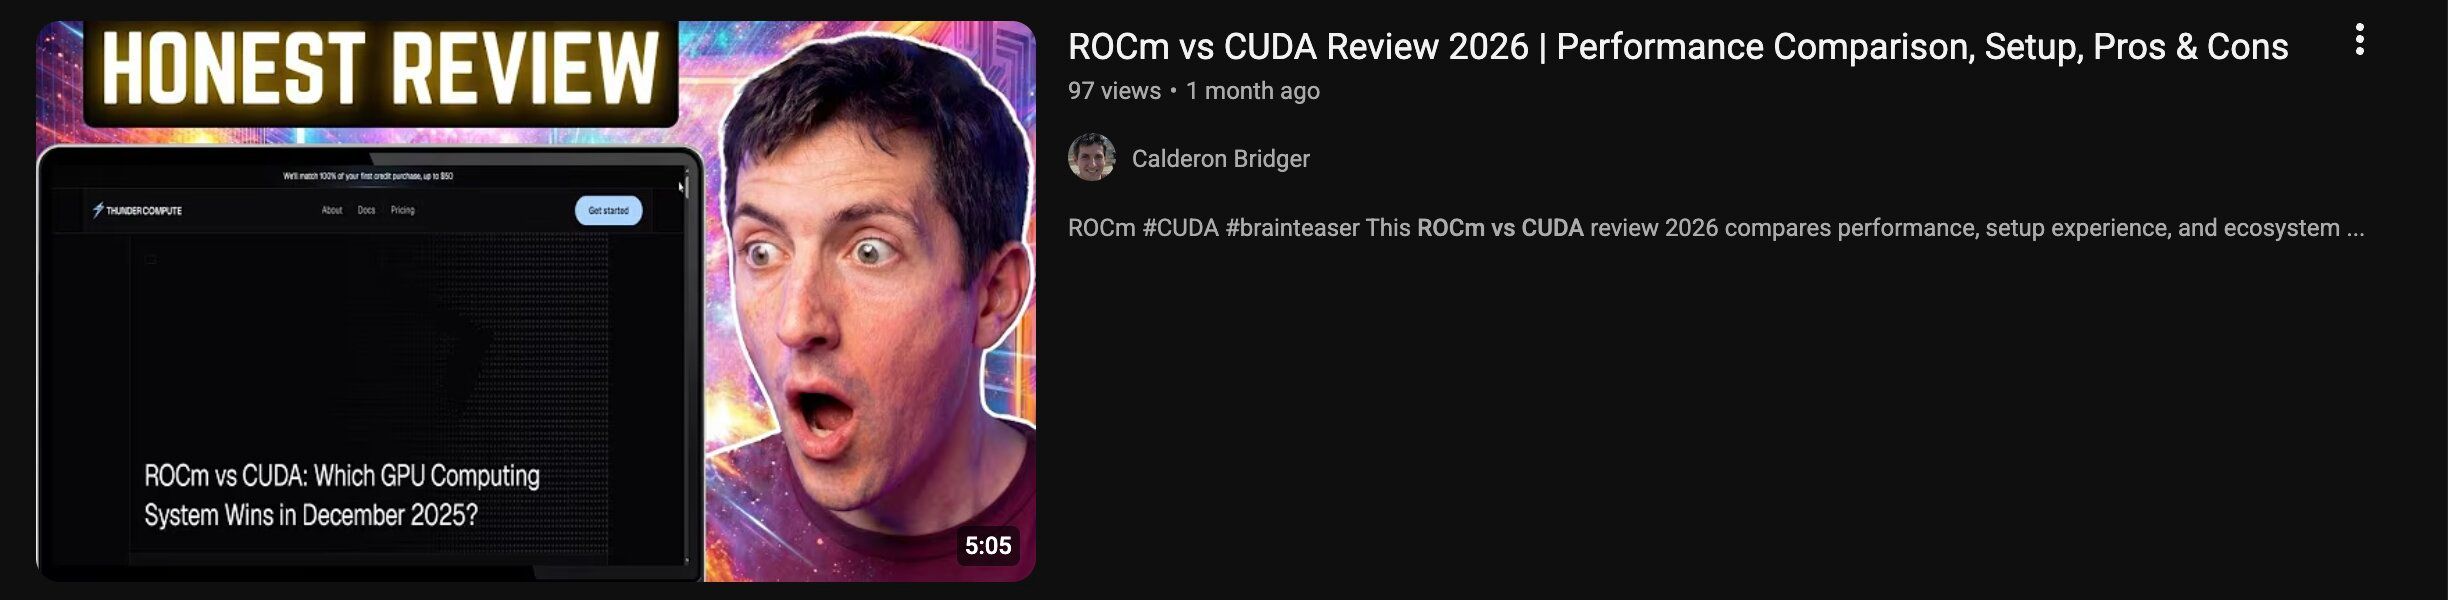Click the Pricing item in thumbnail's site navbar
This screenshot has width=2448, height=600.
click(402, 210)
